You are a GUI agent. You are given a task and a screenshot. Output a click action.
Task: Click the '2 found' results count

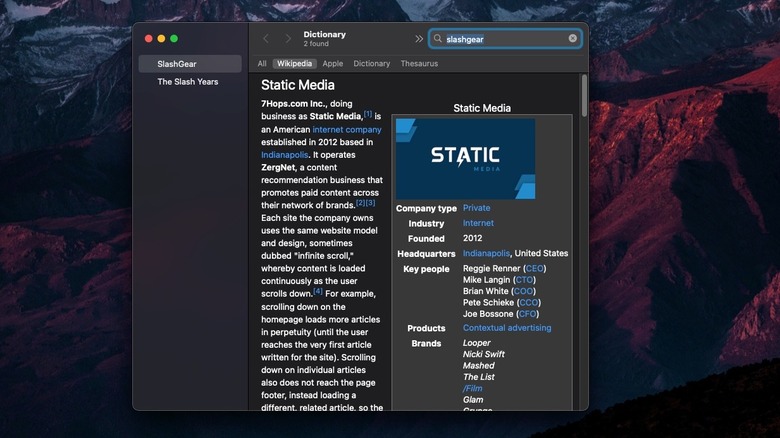(x=316, y=44)
